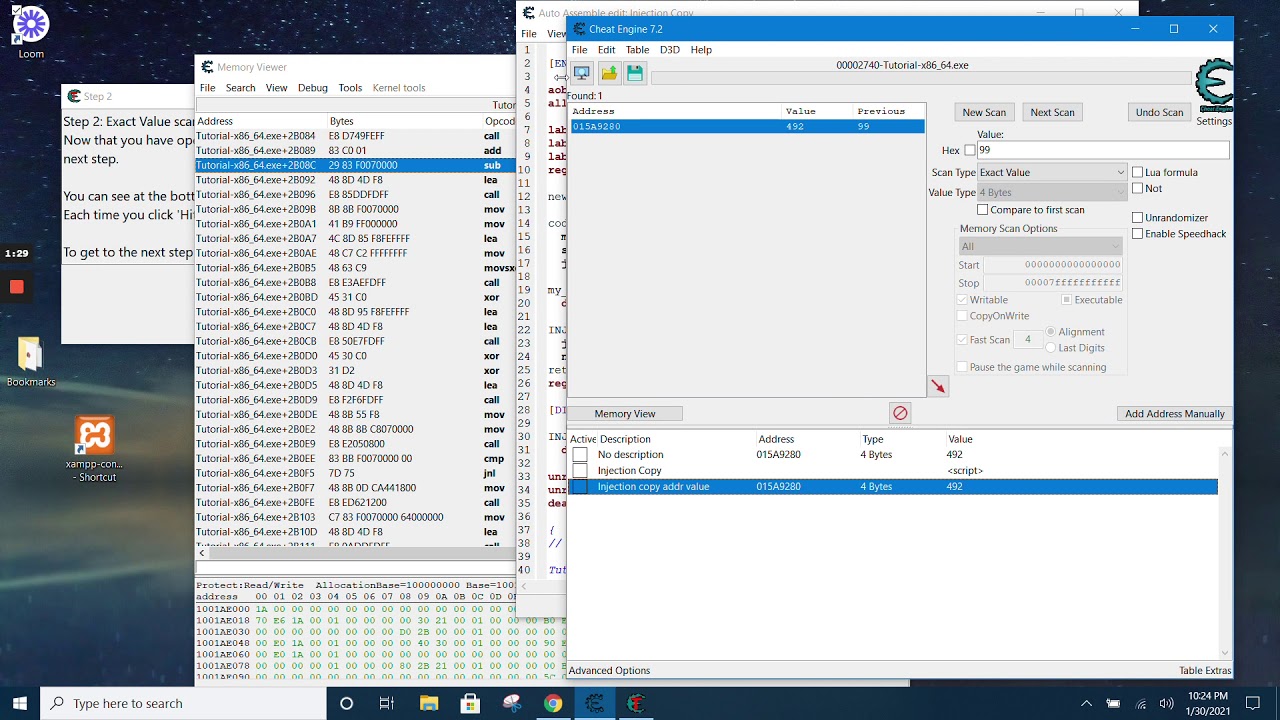Open the Table menu
This screenshot has width=1280, height=720.
637,50
